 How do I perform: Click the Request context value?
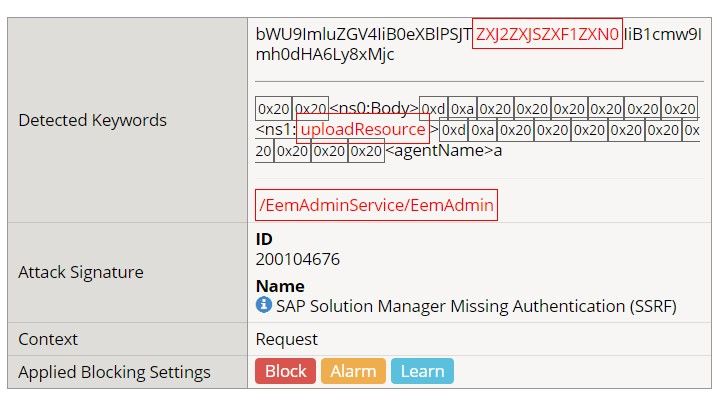pyautogui.click(x=287, y=339)
